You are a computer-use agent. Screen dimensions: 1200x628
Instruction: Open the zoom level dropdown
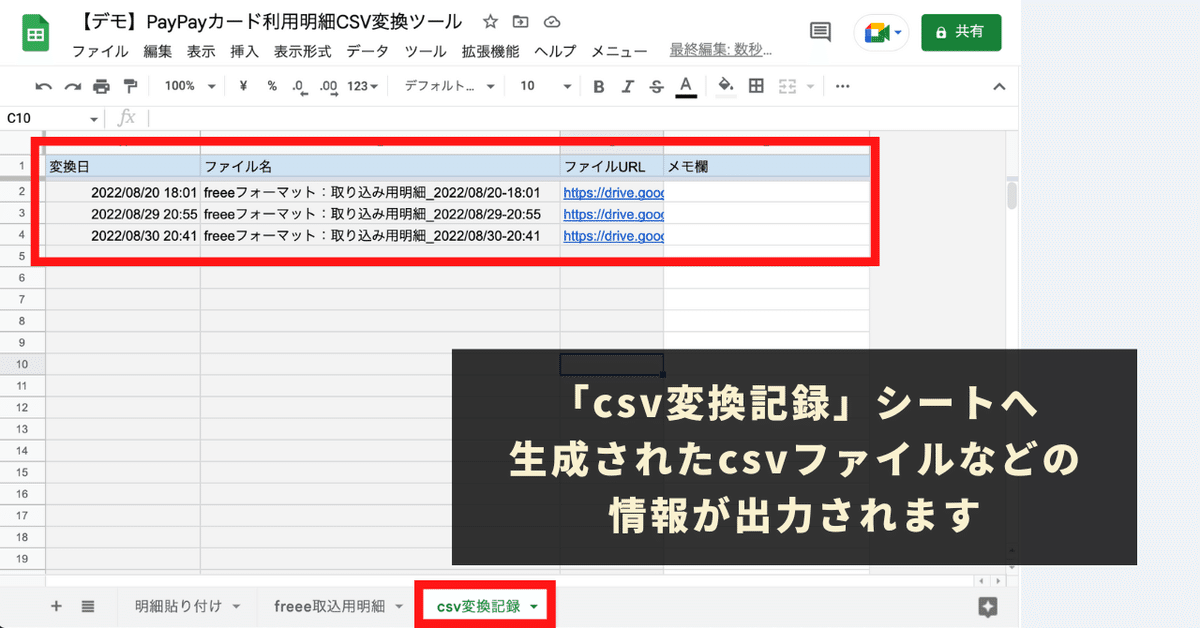188,86
